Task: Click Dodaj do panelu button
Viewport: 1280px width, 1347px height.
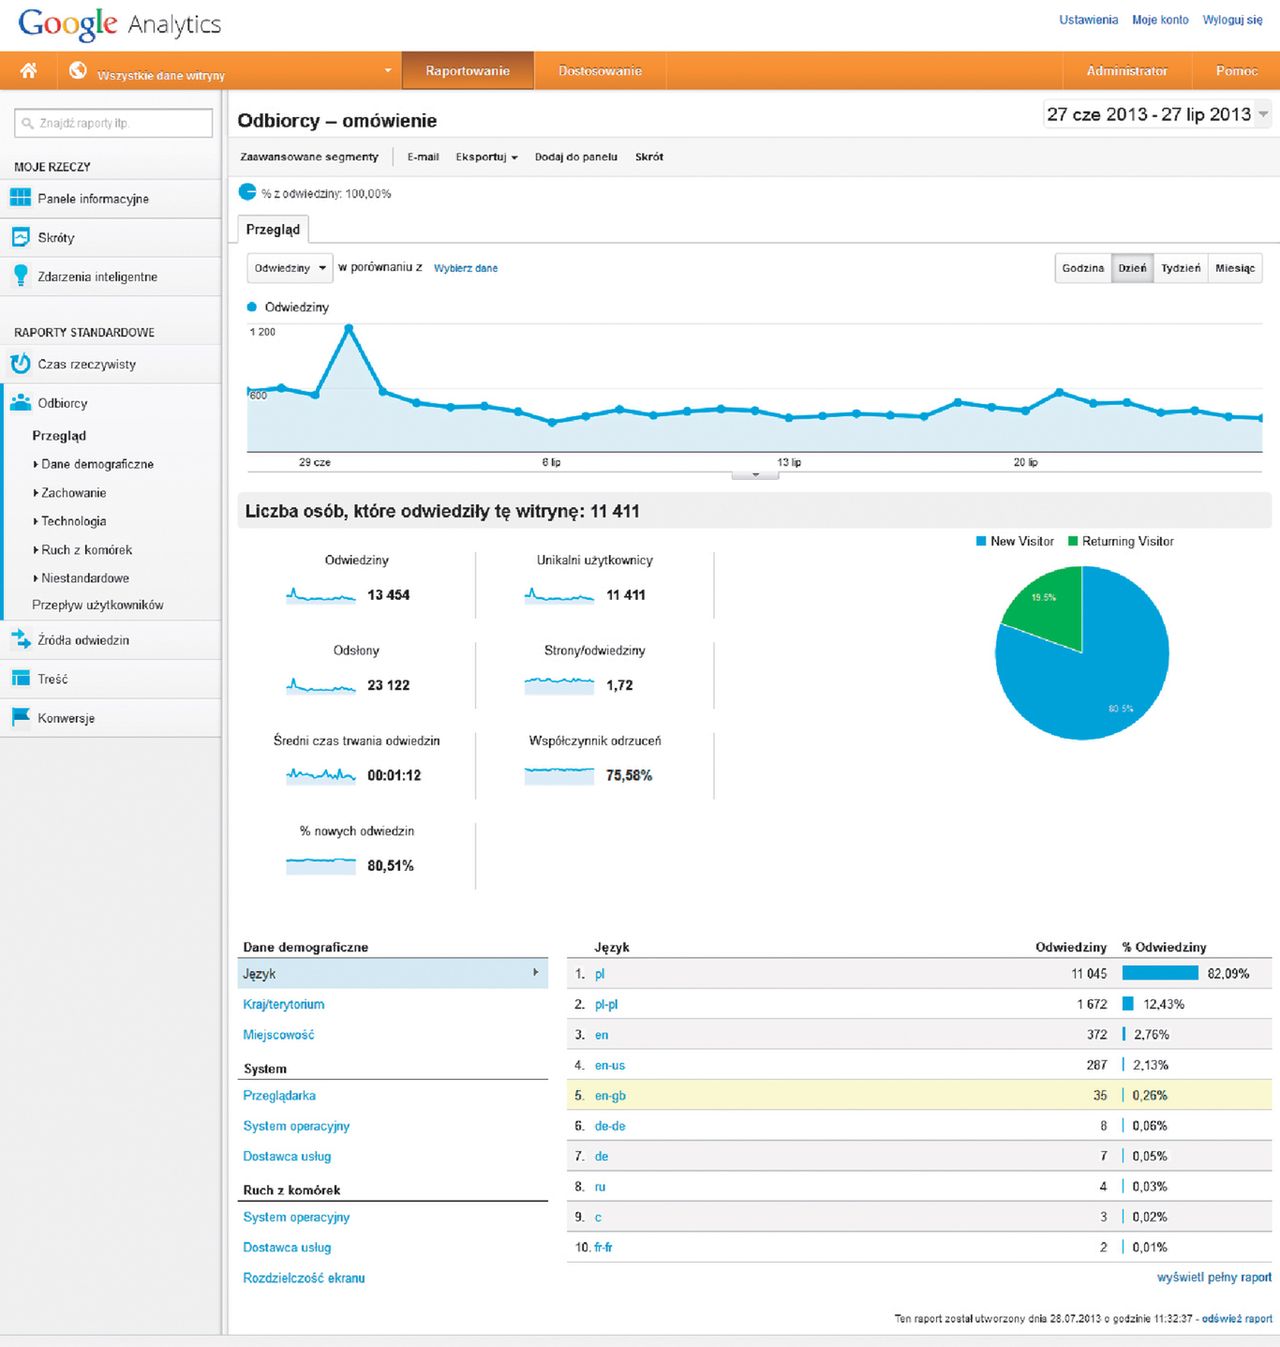Action: pyautogui.click(x=576, y=157)
